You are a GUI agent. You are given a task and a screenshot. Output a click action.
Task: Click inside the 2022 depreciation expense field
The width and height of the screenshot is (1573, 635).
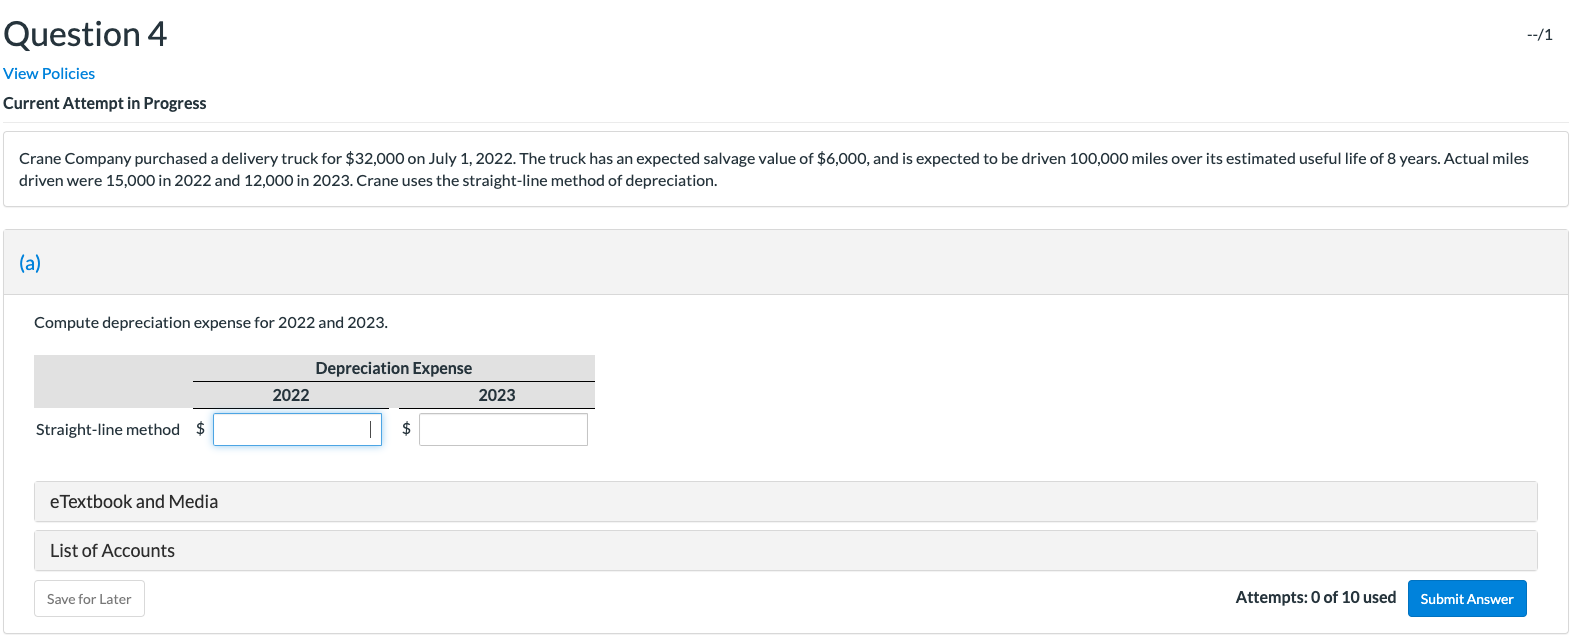point(295,429)
